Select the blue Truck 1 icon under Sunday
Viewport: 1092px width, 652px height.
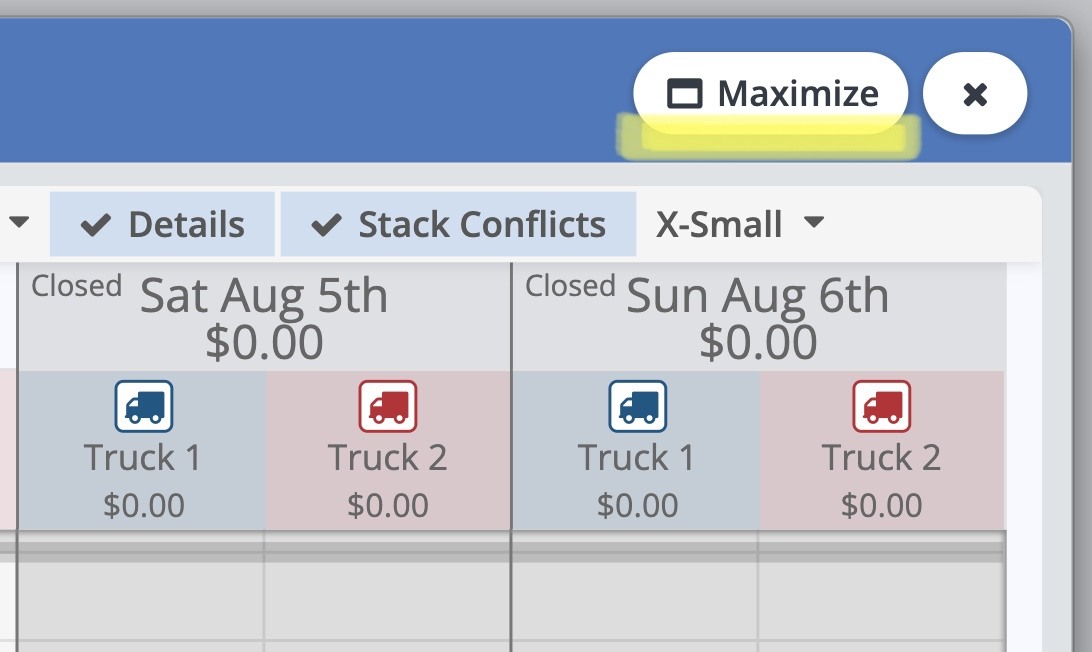point(638,406)
